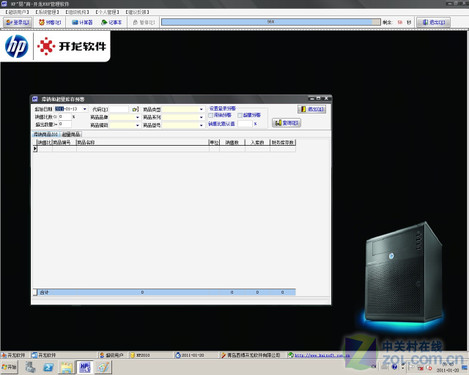Open the rightmost menu bar item
This screenshot has height=375, width=469.
[x=137, y=12]
